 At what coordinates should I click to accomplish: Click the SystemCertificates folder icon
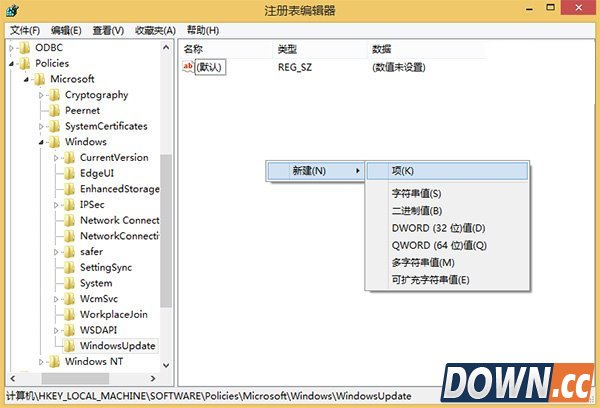pos(55,126)
